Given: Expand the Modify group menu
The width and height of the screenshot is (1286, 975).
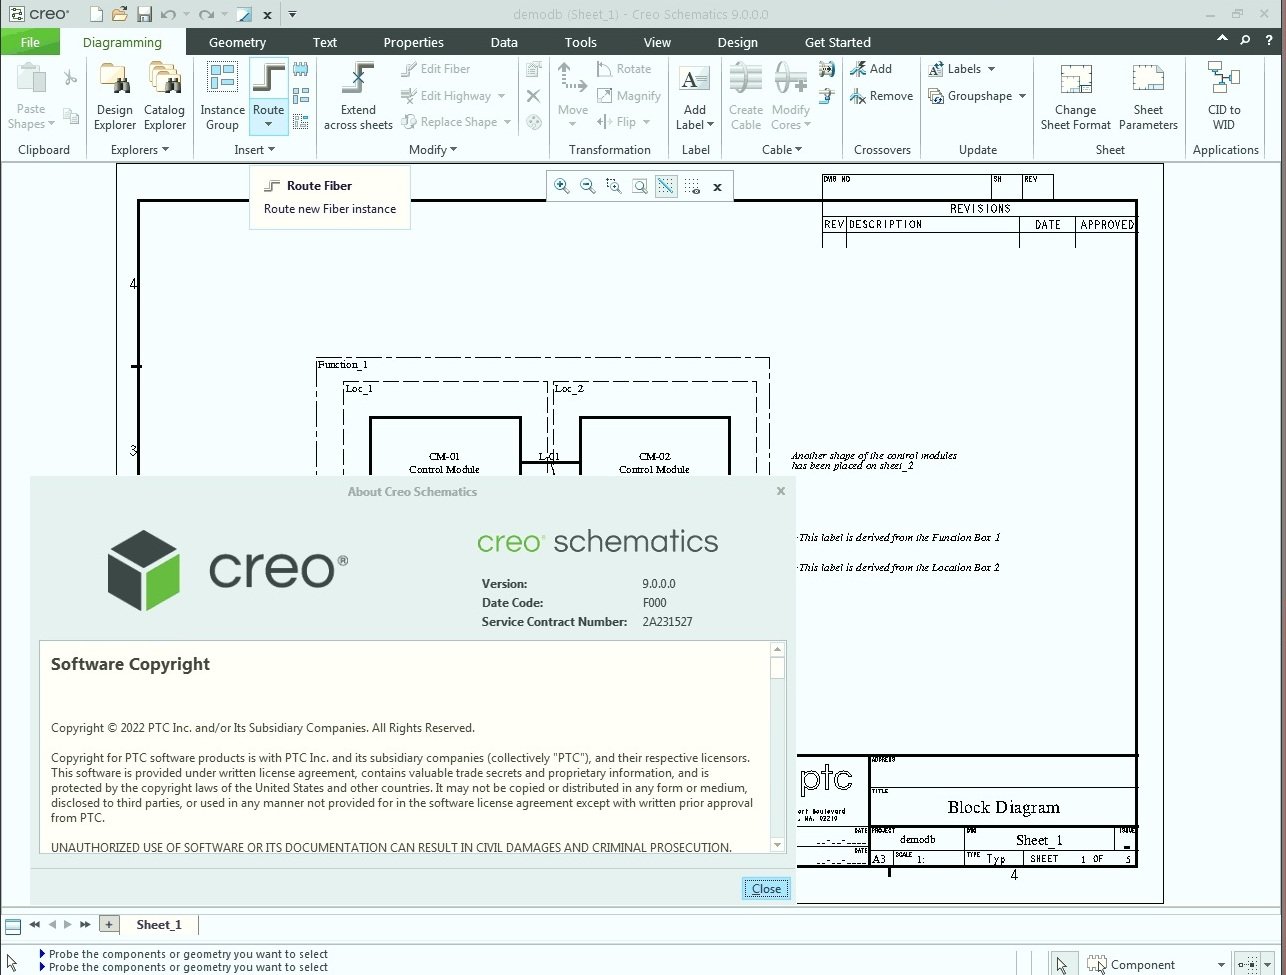Looking at the screenshot, I should 433,150.
